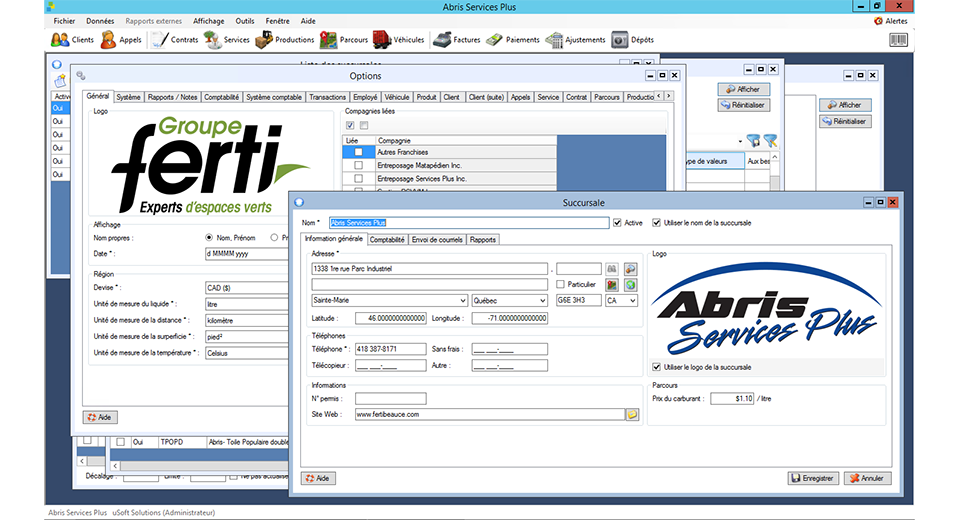960x520 pixels.
Task: Click the upper Afficher button
Action: tap(743, 89)
